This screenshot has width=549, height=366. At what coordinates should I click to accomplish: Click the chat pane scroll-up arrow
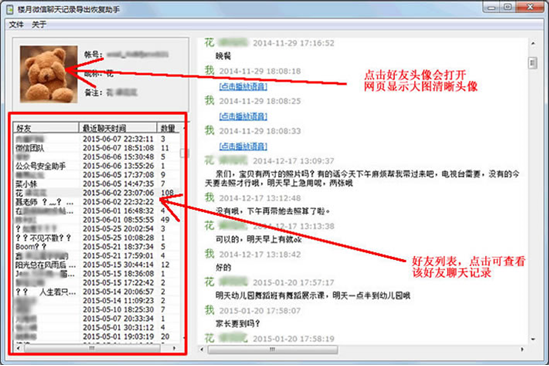(533, 43)
